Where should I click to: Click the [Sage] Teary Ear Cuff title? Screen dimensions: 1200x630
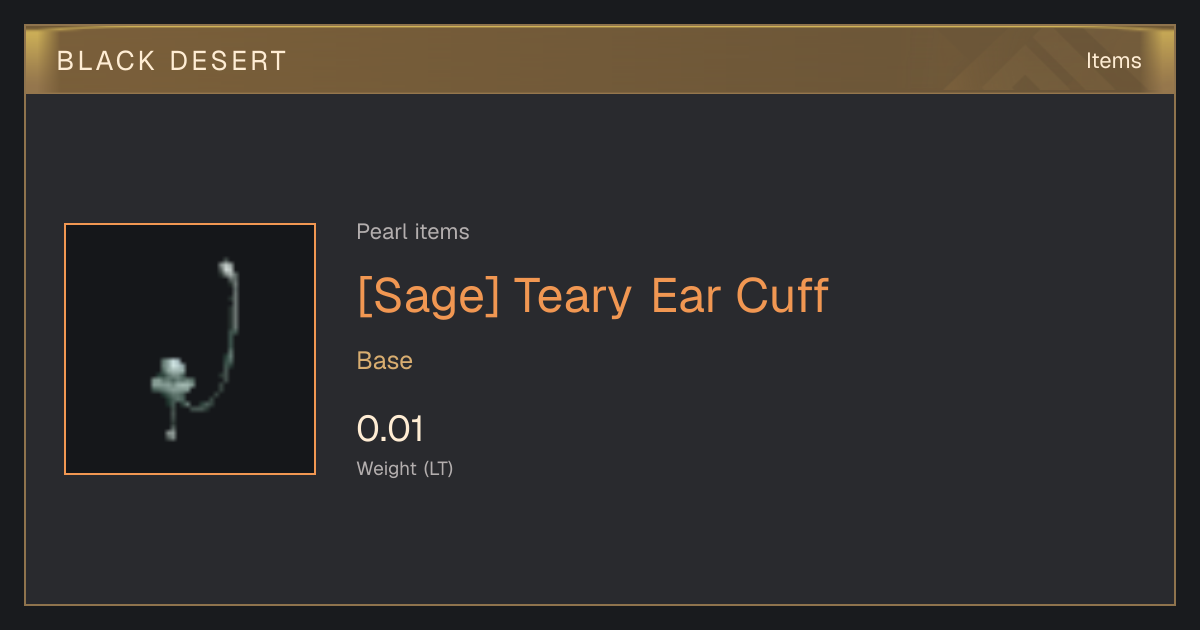tap(593, 296)
